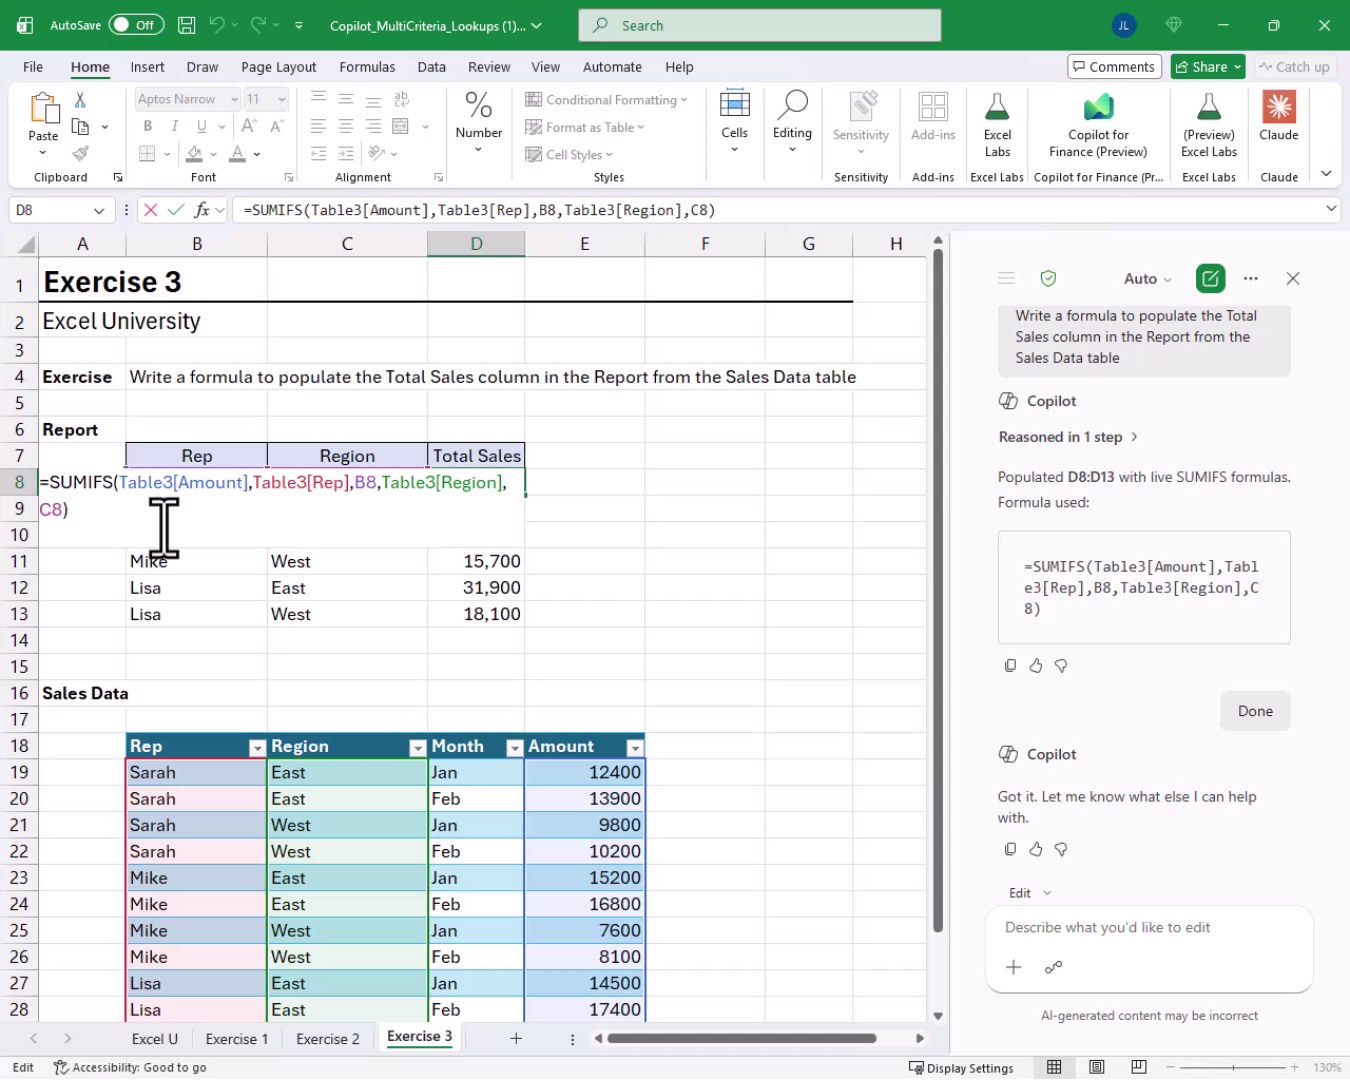Toggle Italic formatting

click(x=175, y=126)
